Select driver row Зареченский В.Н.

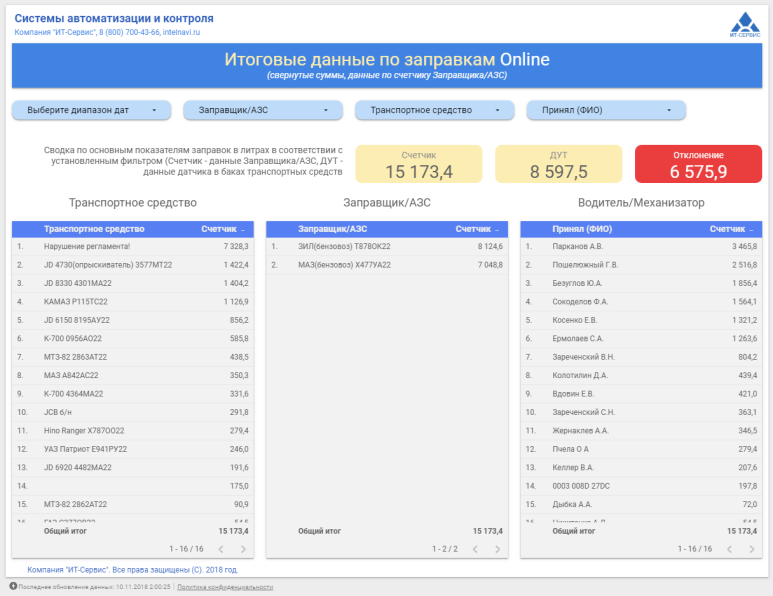click(641, 357)
